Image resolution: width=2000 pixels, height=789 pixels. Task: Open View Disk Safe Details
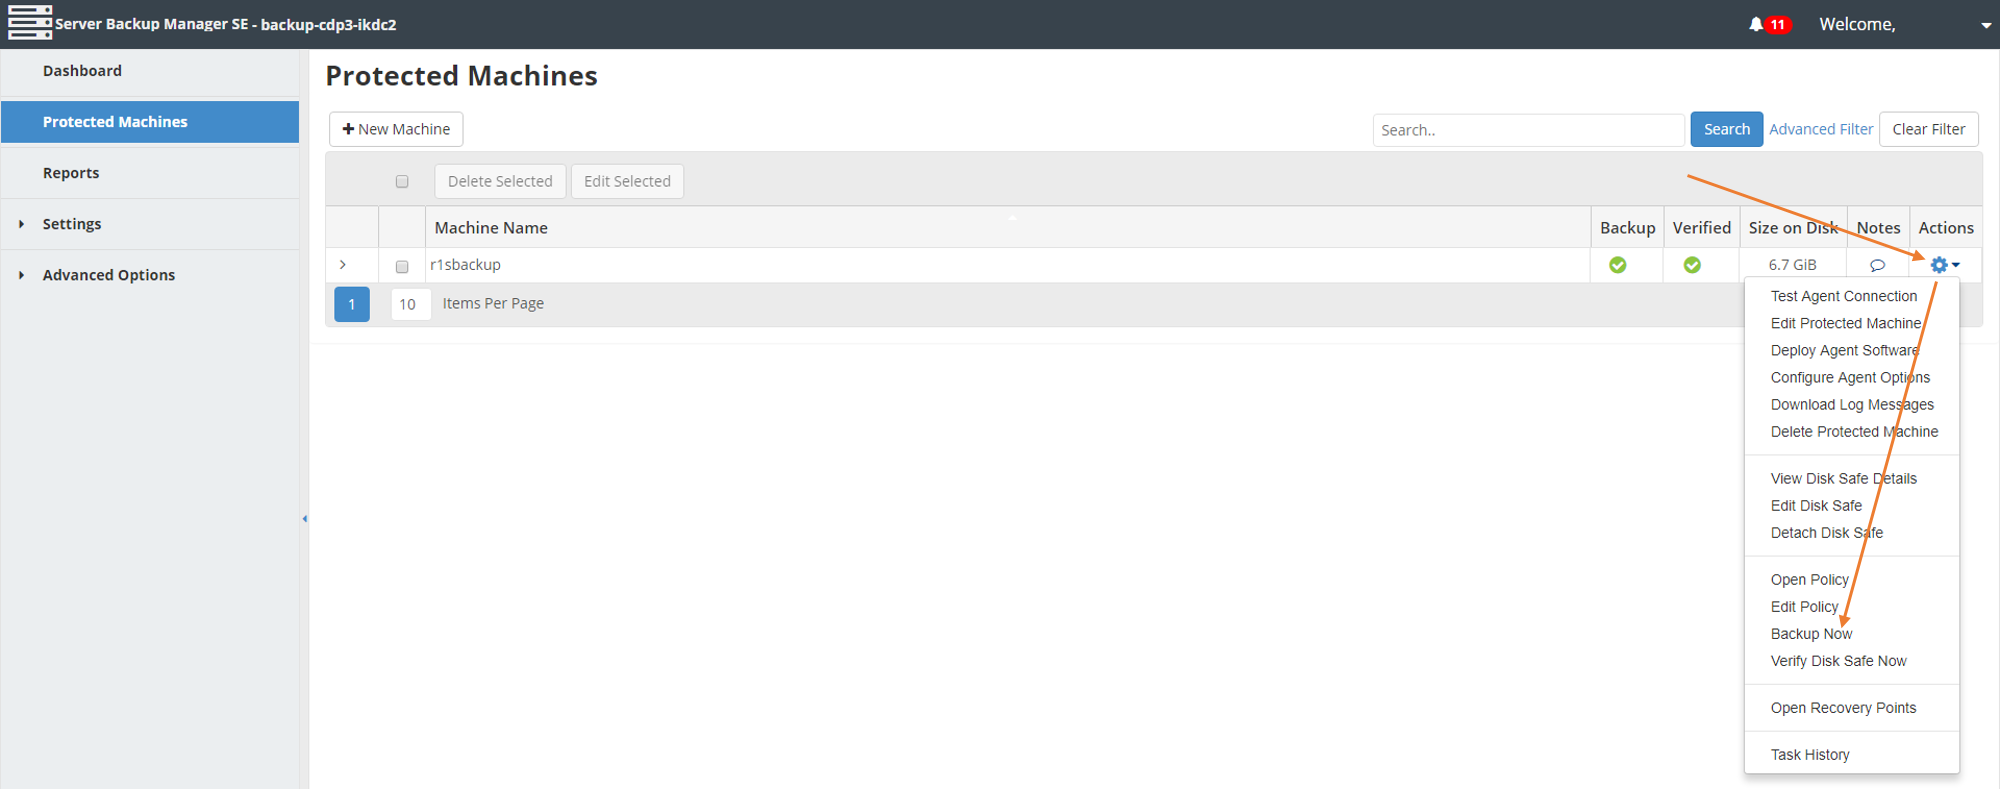pos(1843,478)
